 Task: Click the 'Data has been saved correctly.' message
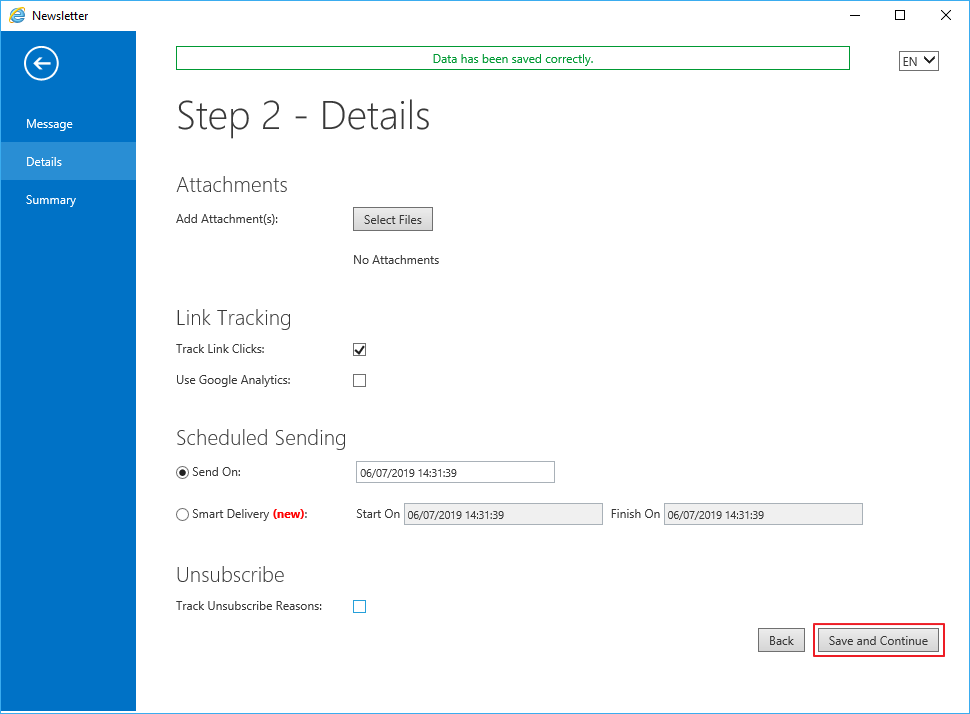pyautogui.click(x=513, y=59)
